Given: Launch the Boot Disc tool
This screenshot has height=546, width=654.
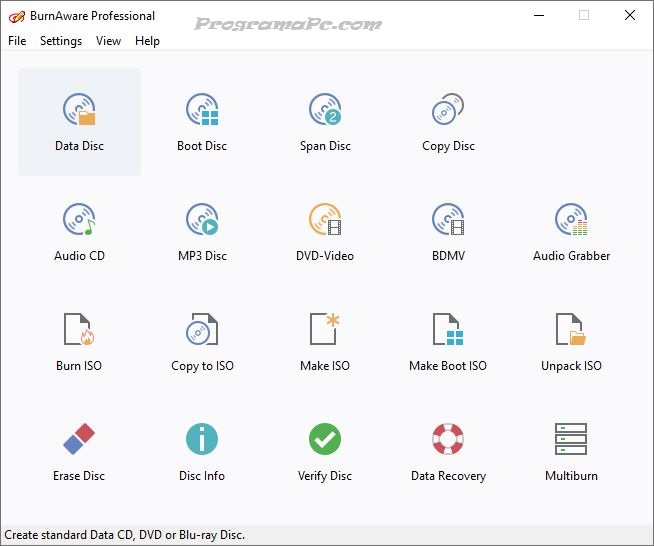Looking at the screenshot, I should pyautogui.click(x=202, y=111).
